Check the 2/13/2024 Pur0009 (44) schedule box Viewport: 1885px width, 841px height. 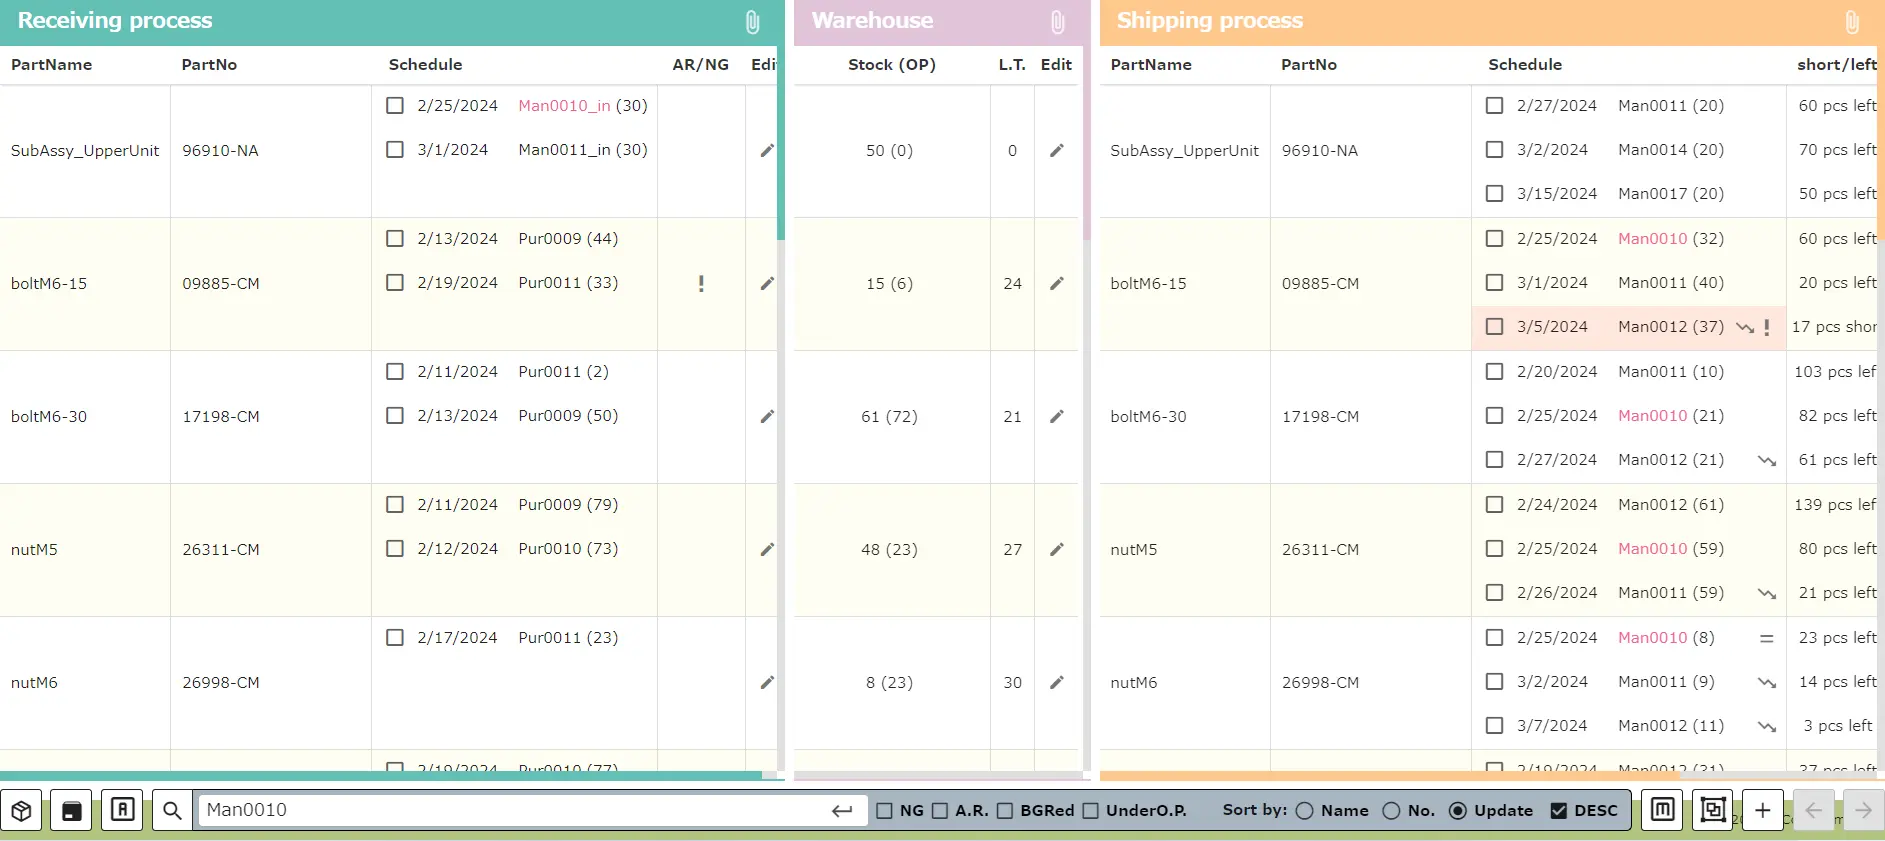pos(395,239)
